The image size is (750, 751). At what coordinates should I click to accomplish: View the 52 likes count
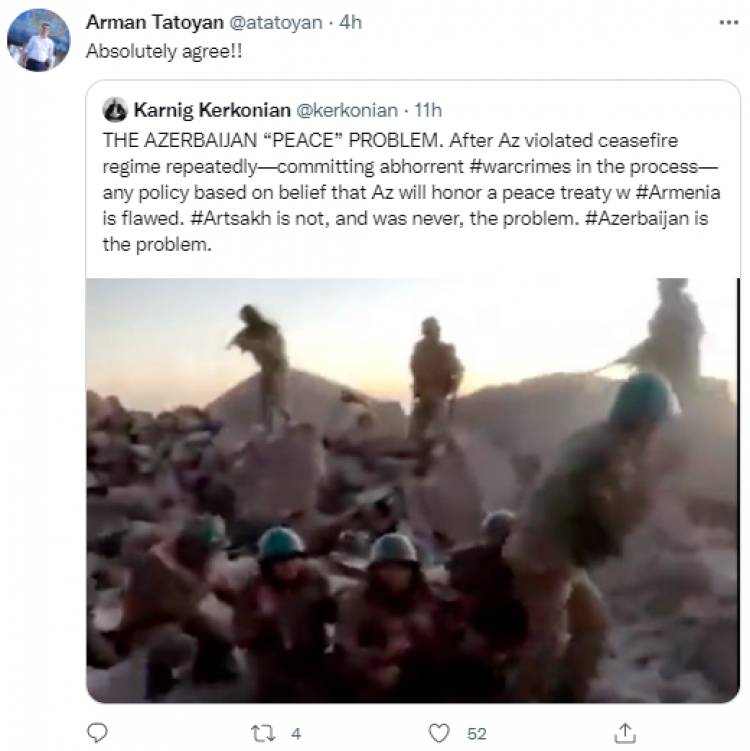point(477,734)
